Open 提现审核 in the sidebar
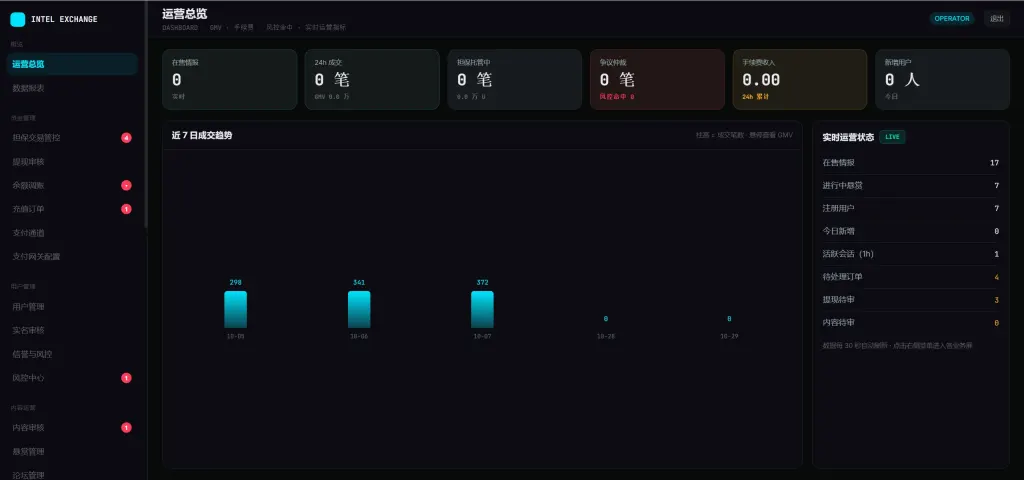The width and height of the screenshot is (1024, 480). (x=72, y=162)
